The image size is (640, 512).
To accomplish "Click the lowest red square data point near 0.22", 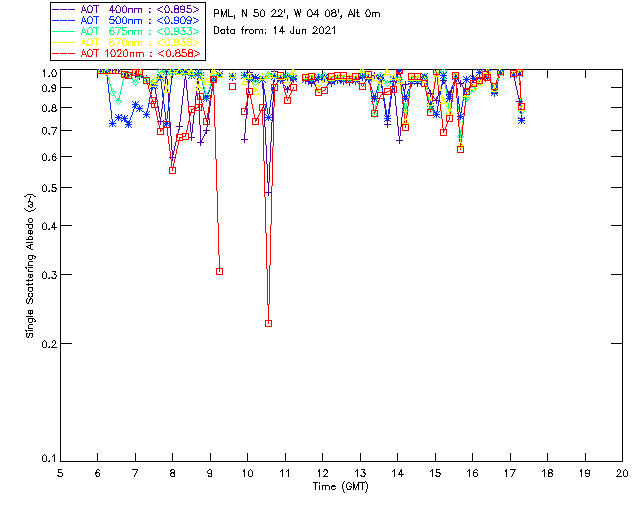I will [x=269, y=323].
